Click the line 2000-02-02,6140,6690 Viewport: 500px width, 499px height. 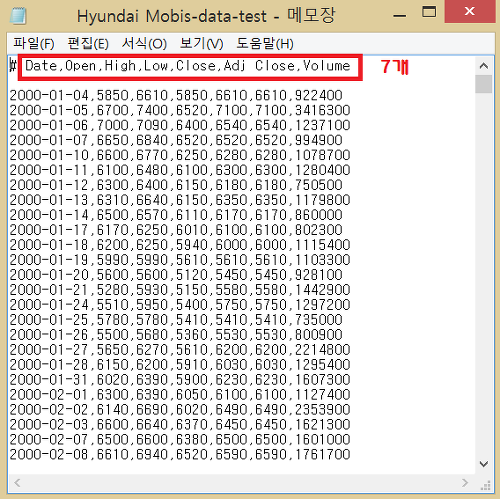coord(180,410)
